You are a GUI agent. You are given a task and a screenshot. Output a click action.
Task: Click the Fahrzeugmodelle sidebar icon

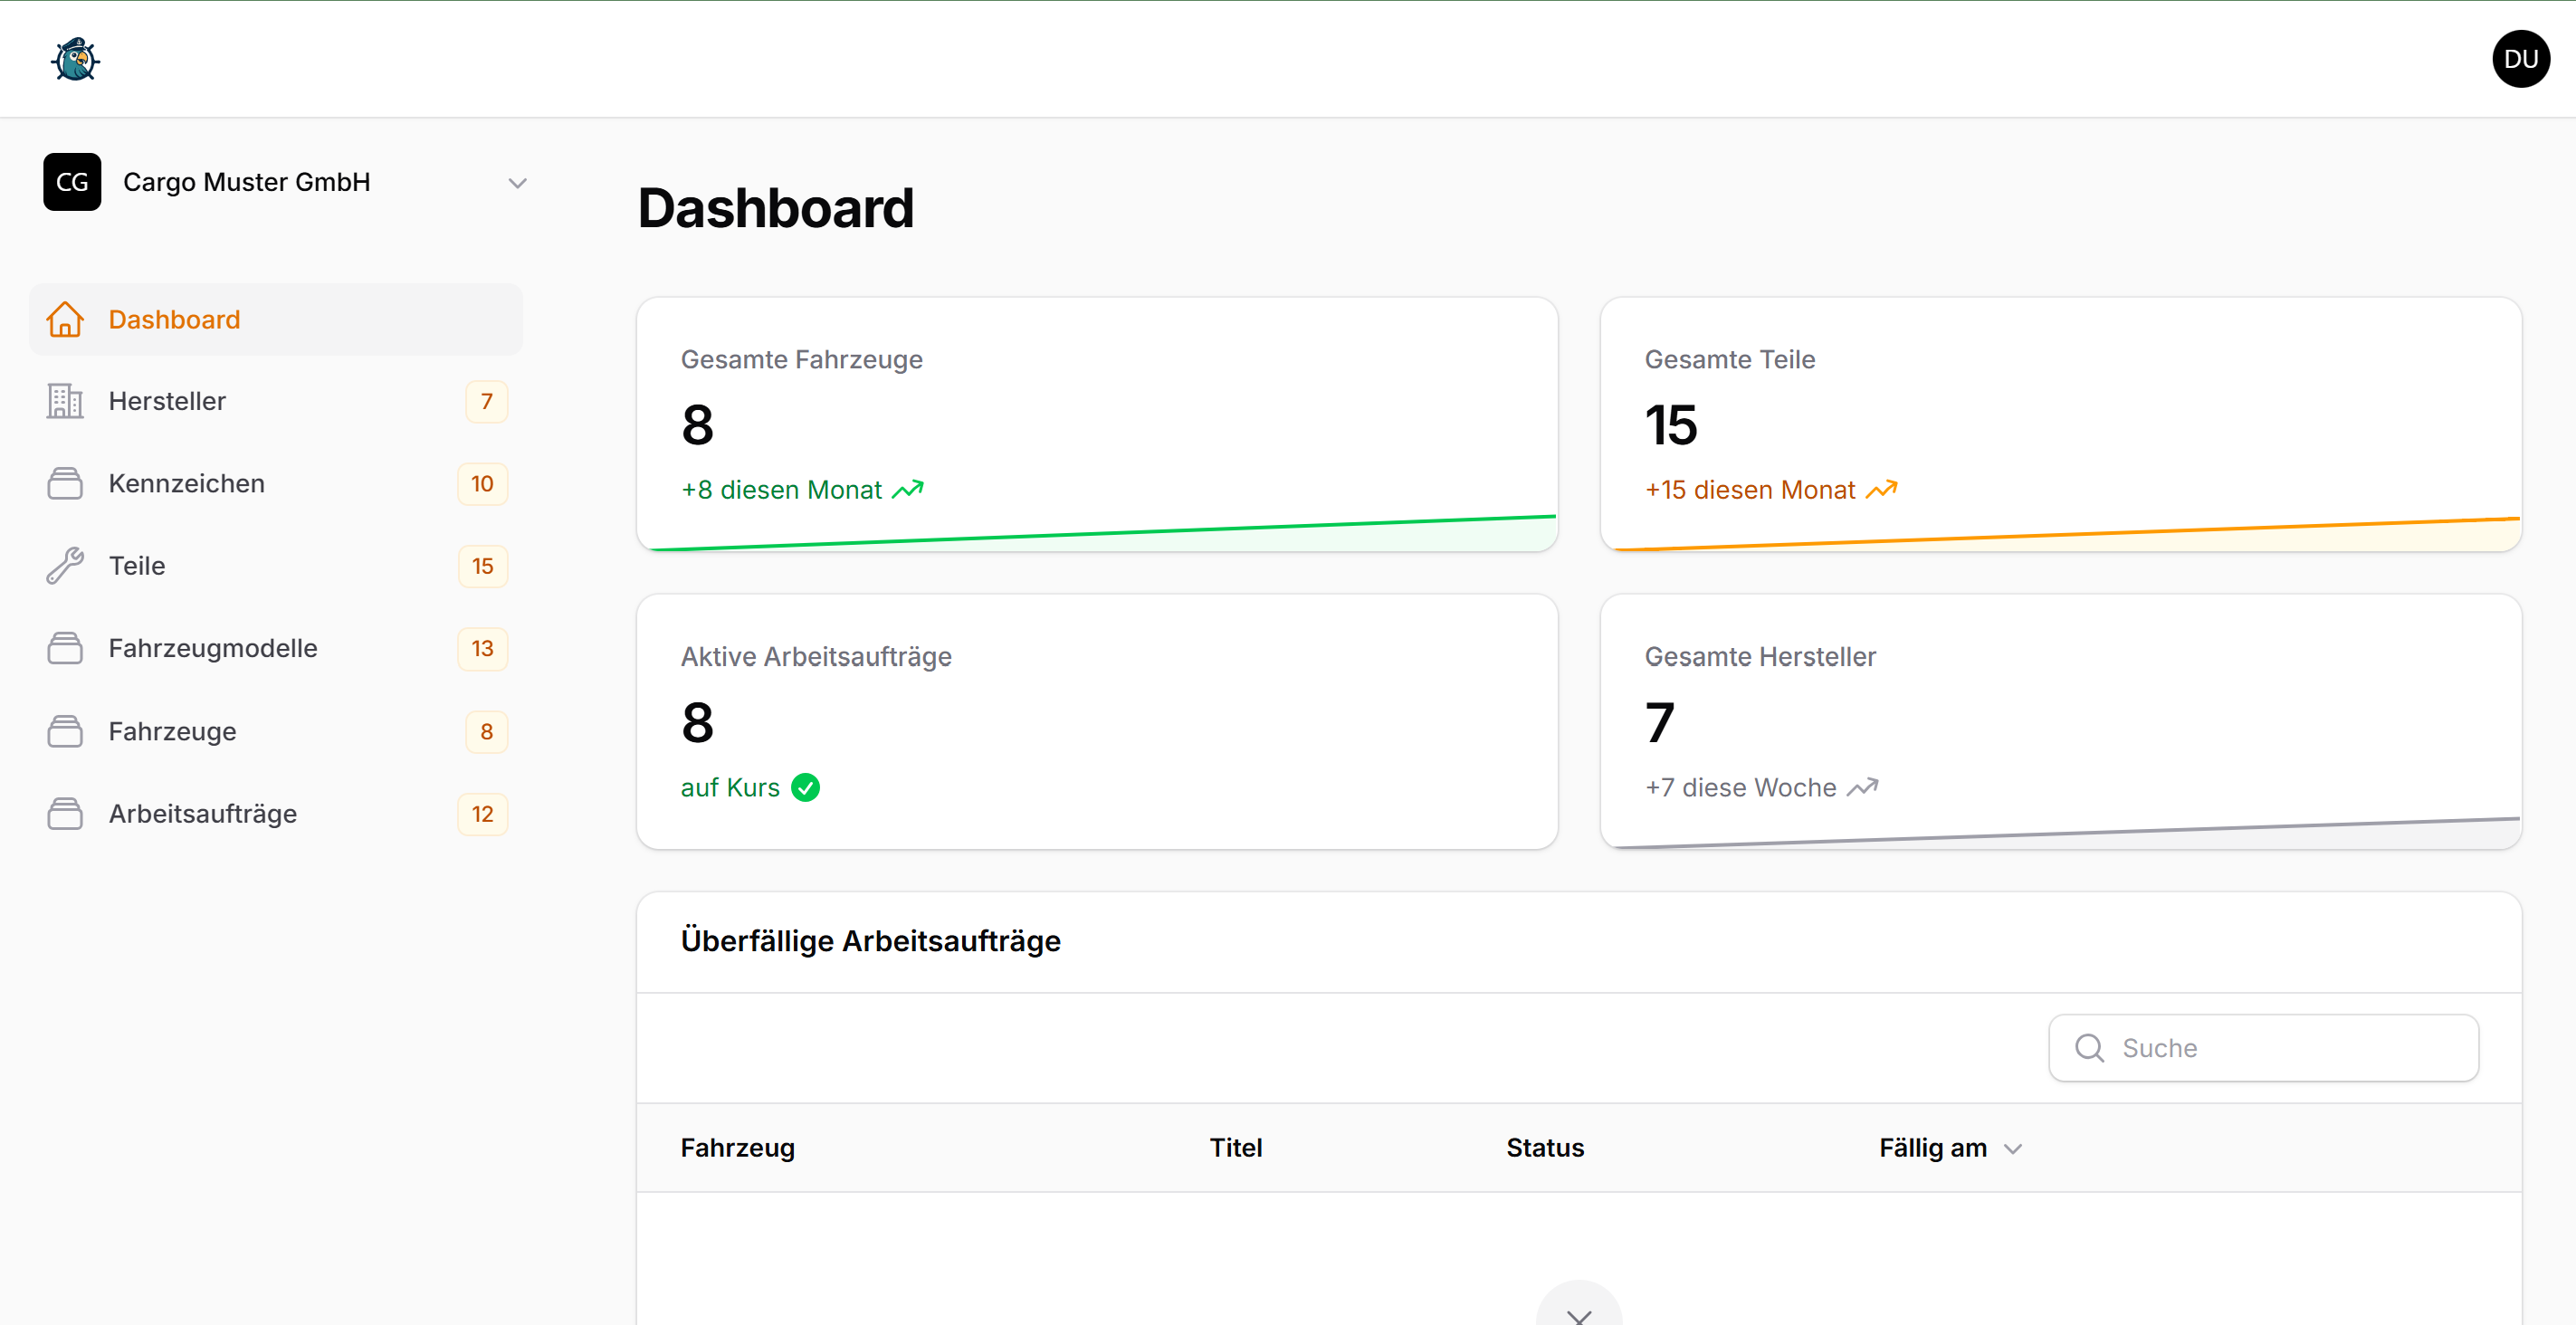(x=65, y=648)
